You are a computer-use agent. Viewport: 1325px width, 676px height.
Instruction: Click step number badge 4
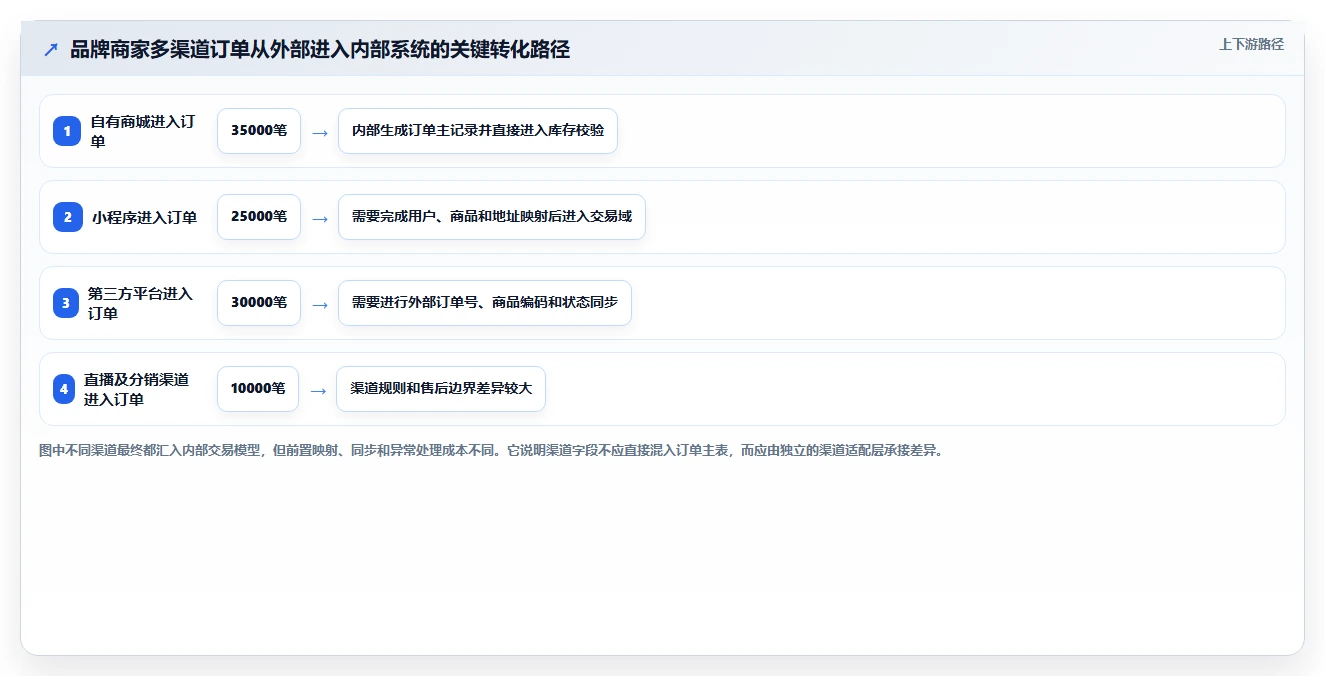[64, 389]
